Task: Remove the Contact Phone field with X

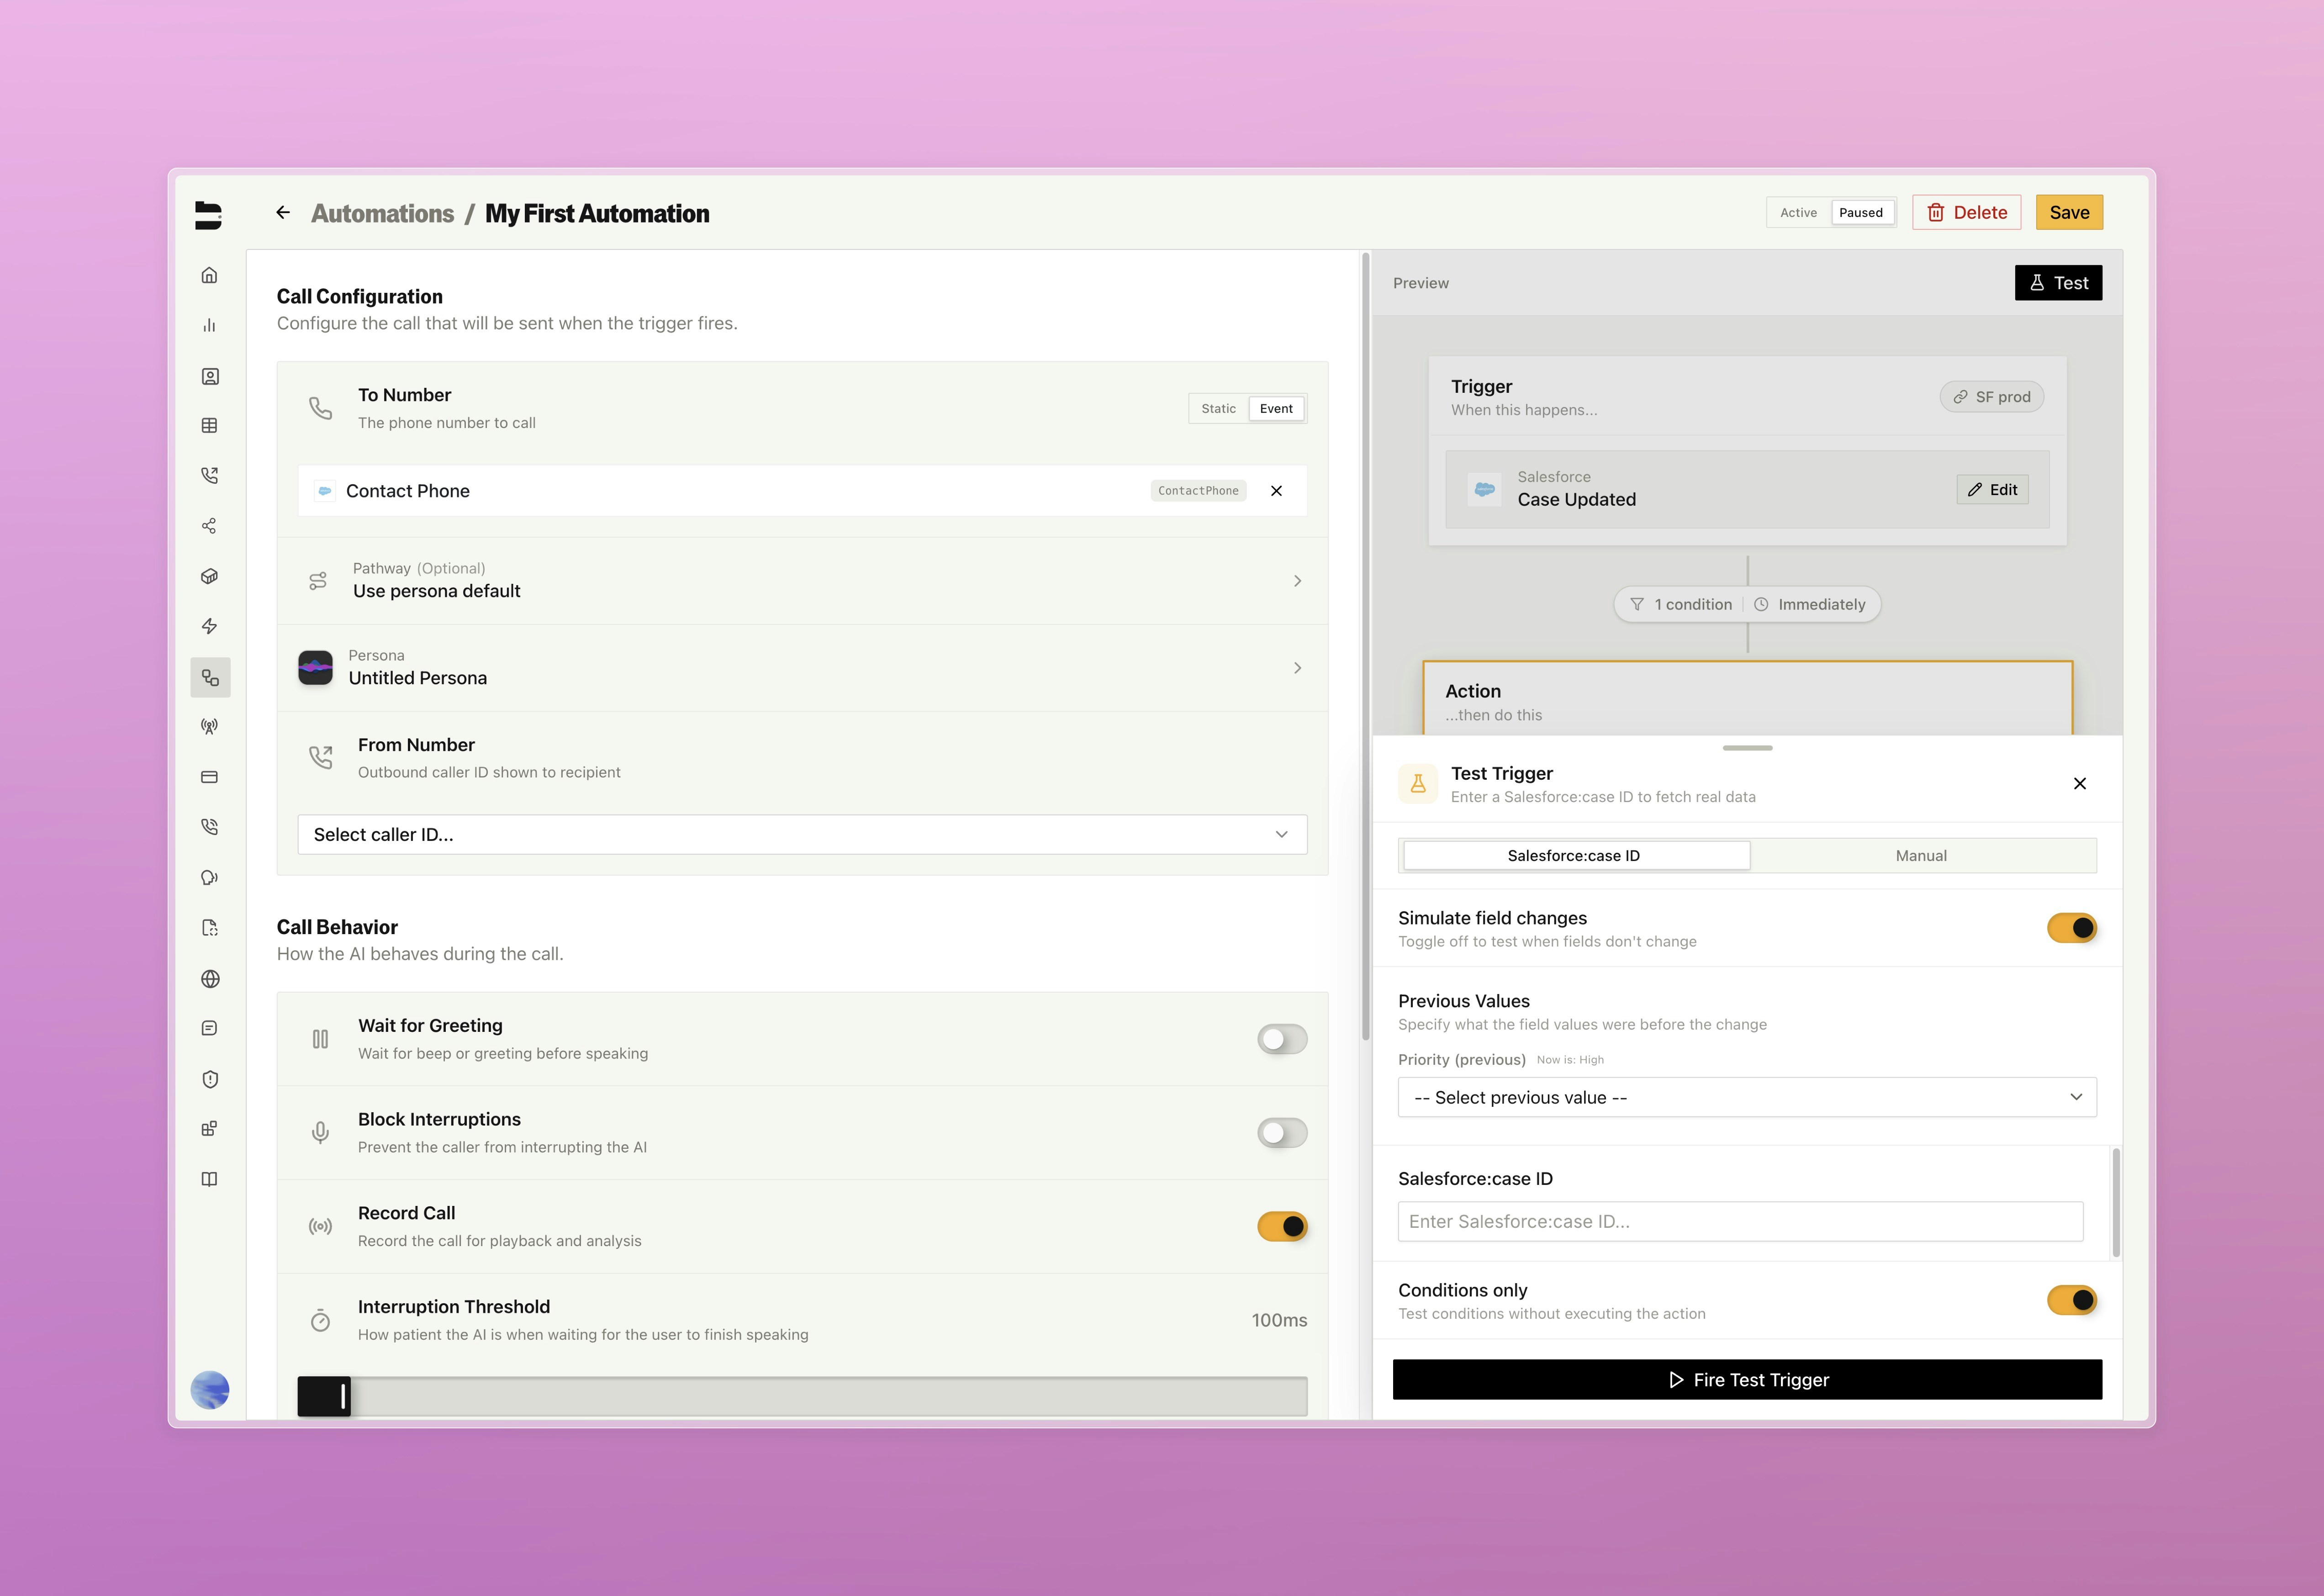Action: [x=1276, y=491]
